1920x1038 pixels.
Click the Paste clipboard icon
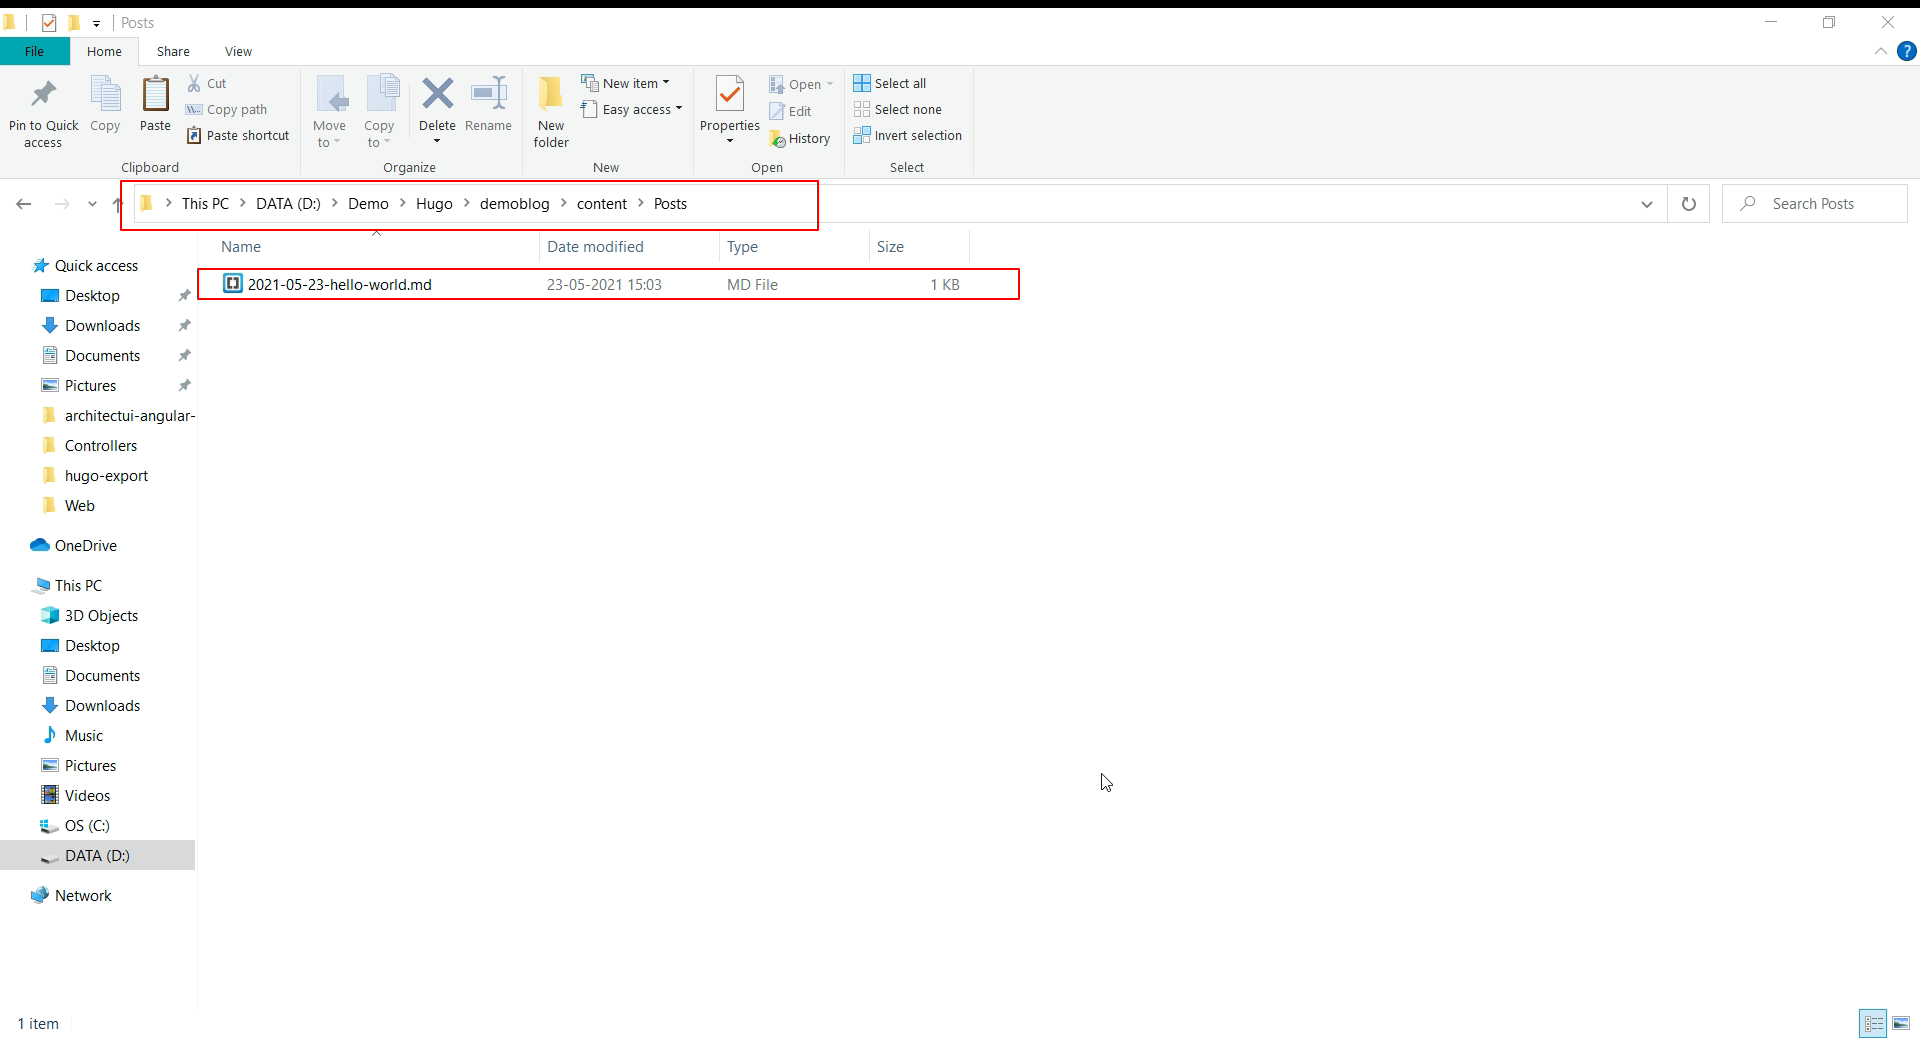click(x=155, y=94)
